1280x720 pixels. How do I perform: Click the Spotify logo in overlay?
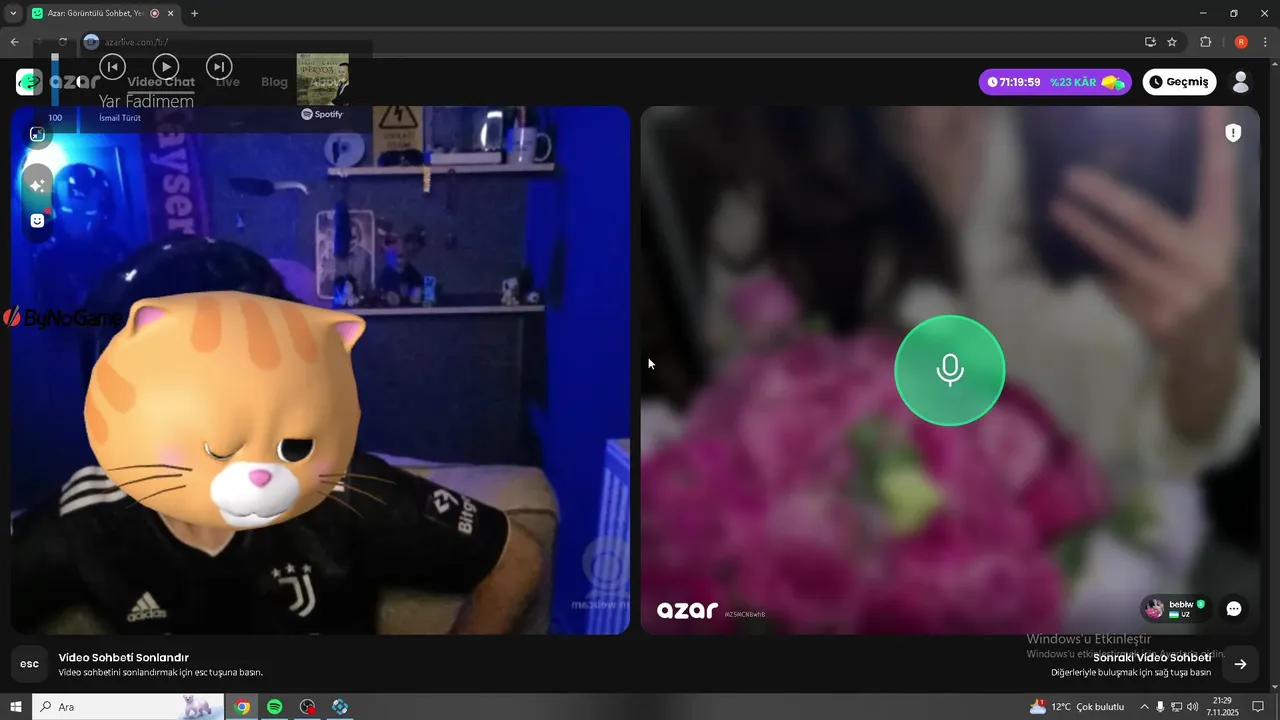coord(322,114)
